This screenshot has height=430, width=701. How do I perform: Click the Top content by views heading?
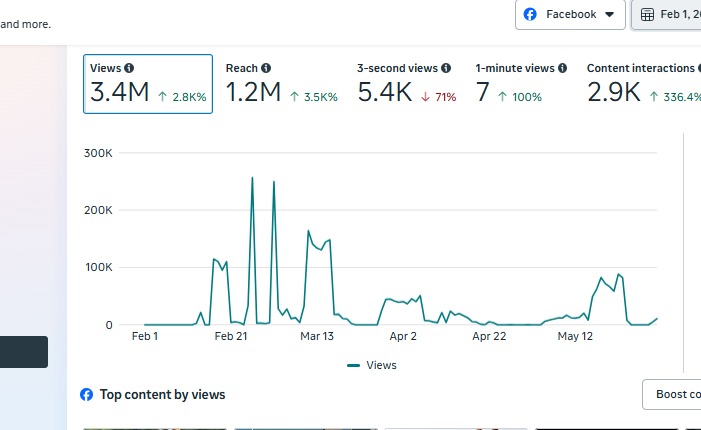[162, 395]
